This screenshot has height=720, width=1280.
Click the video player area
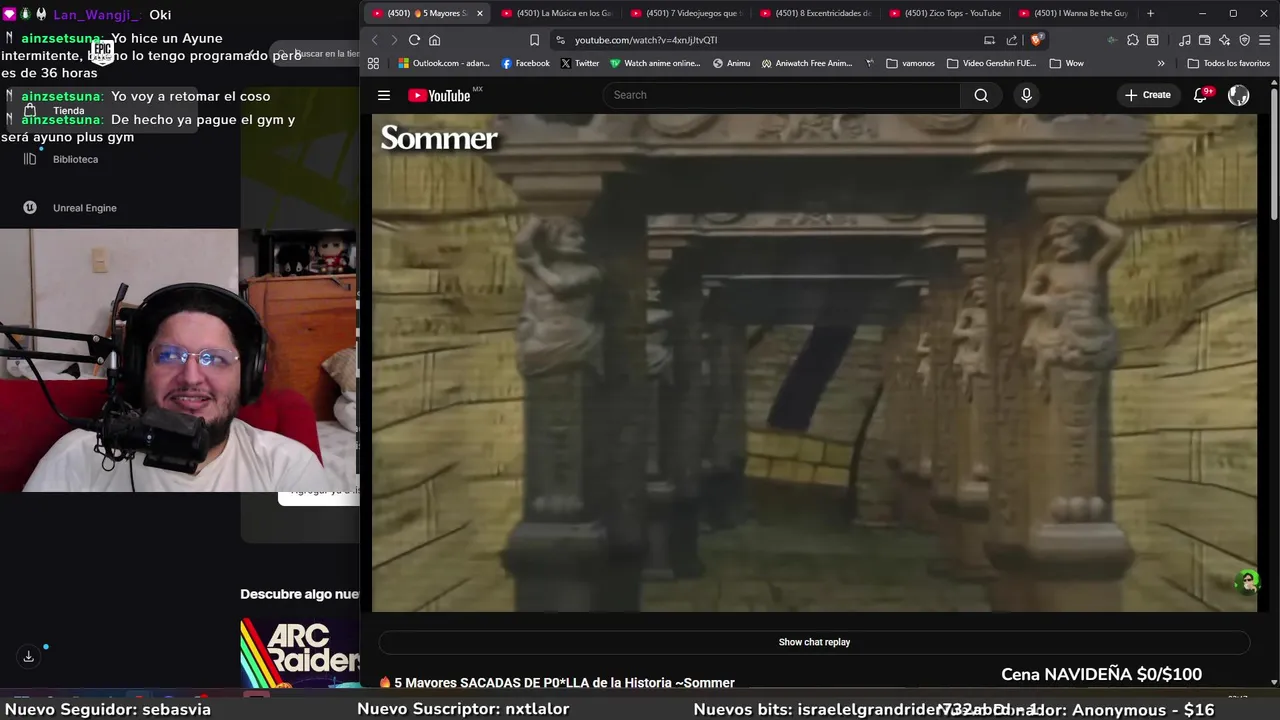(814, 362)
